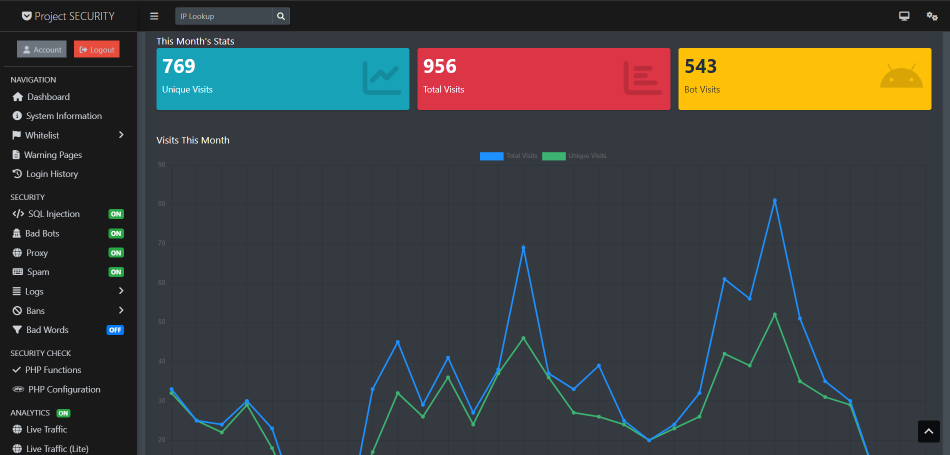
Task: Open Warning Pages menu item
Action: tap(66, 154)
